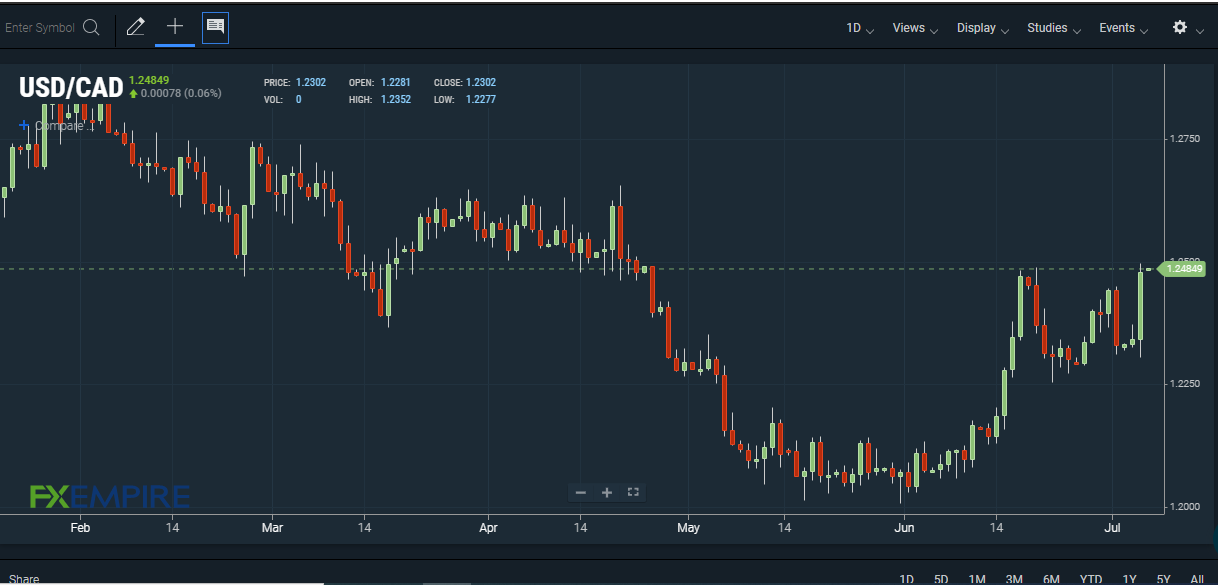Click the 0.00078 (0.06%) change value

(x=181, y=93)
